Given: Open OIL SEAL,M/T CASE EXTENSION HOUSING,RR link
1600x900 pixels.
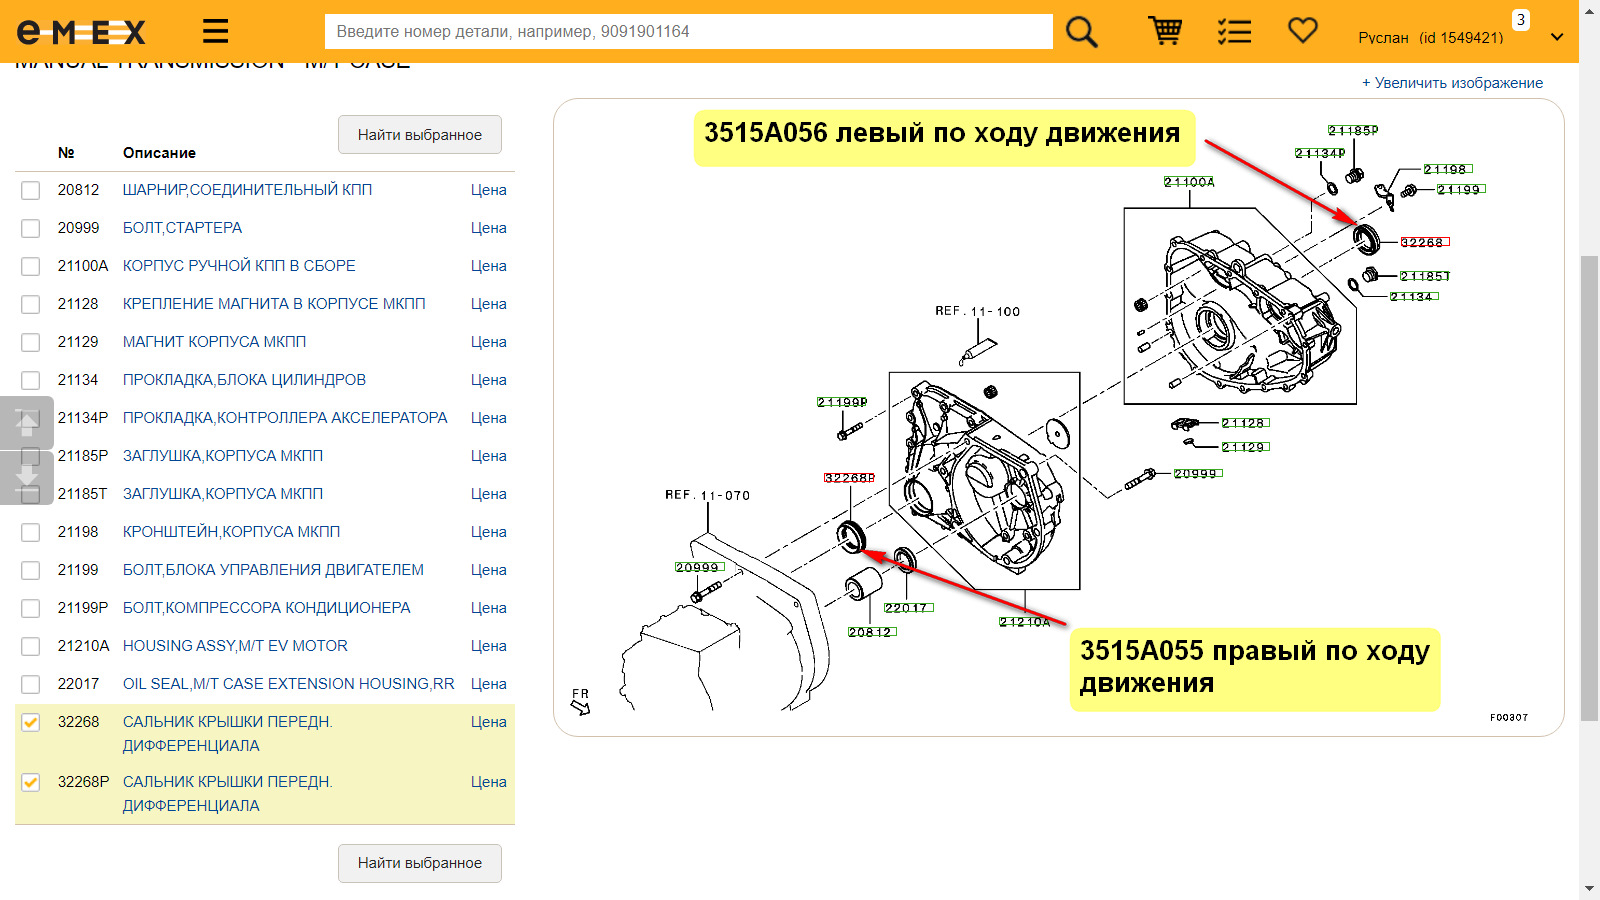Looking at the screenshot, I should (288, 684).
